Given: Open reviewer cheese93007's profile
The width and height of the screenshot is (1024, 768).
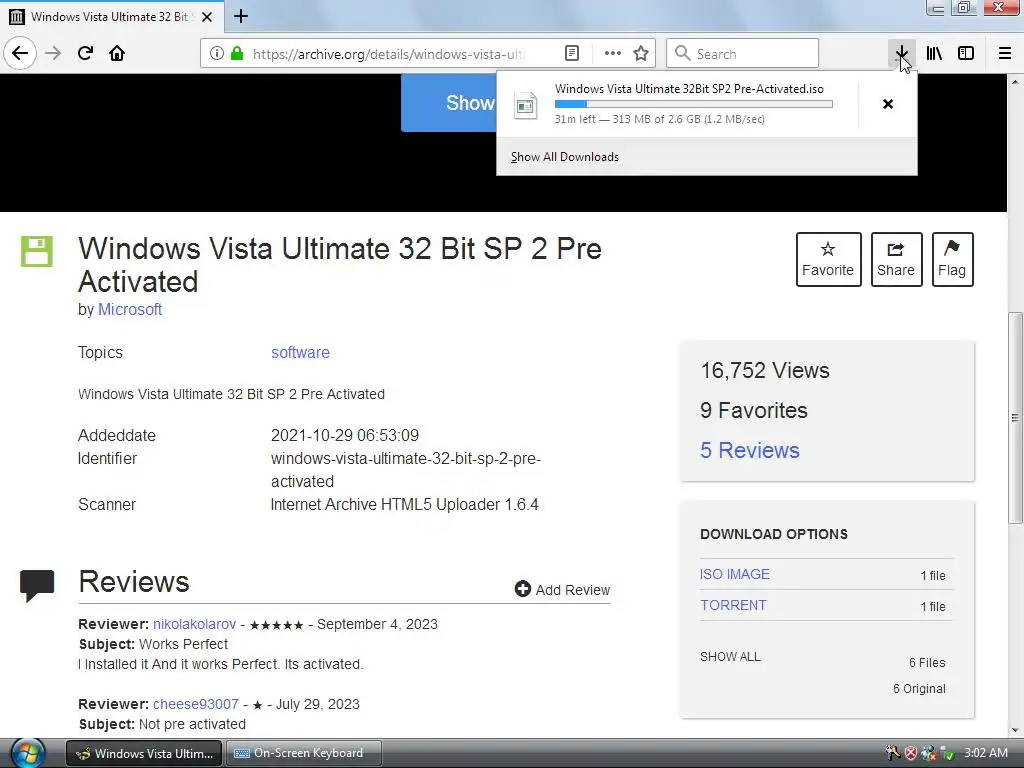Looking at the screenshot, I should click(196, 704).
